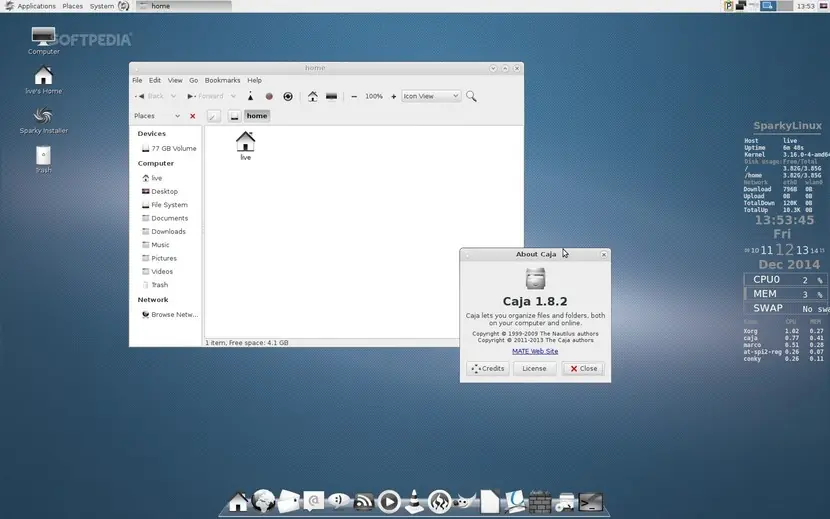Viewport: 830px width, 519px height.
Task: Select Pictures in Places sidebar
Action: click(159, 258)
